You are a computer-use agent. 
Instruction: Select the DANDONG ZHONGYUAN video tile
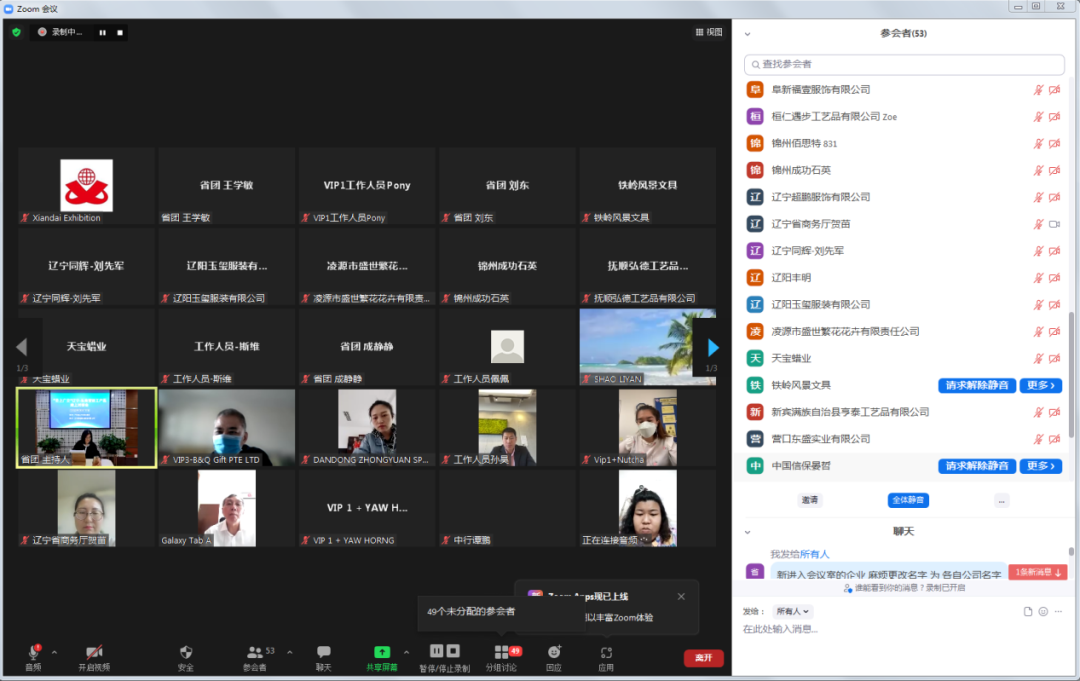click(367, 428)
